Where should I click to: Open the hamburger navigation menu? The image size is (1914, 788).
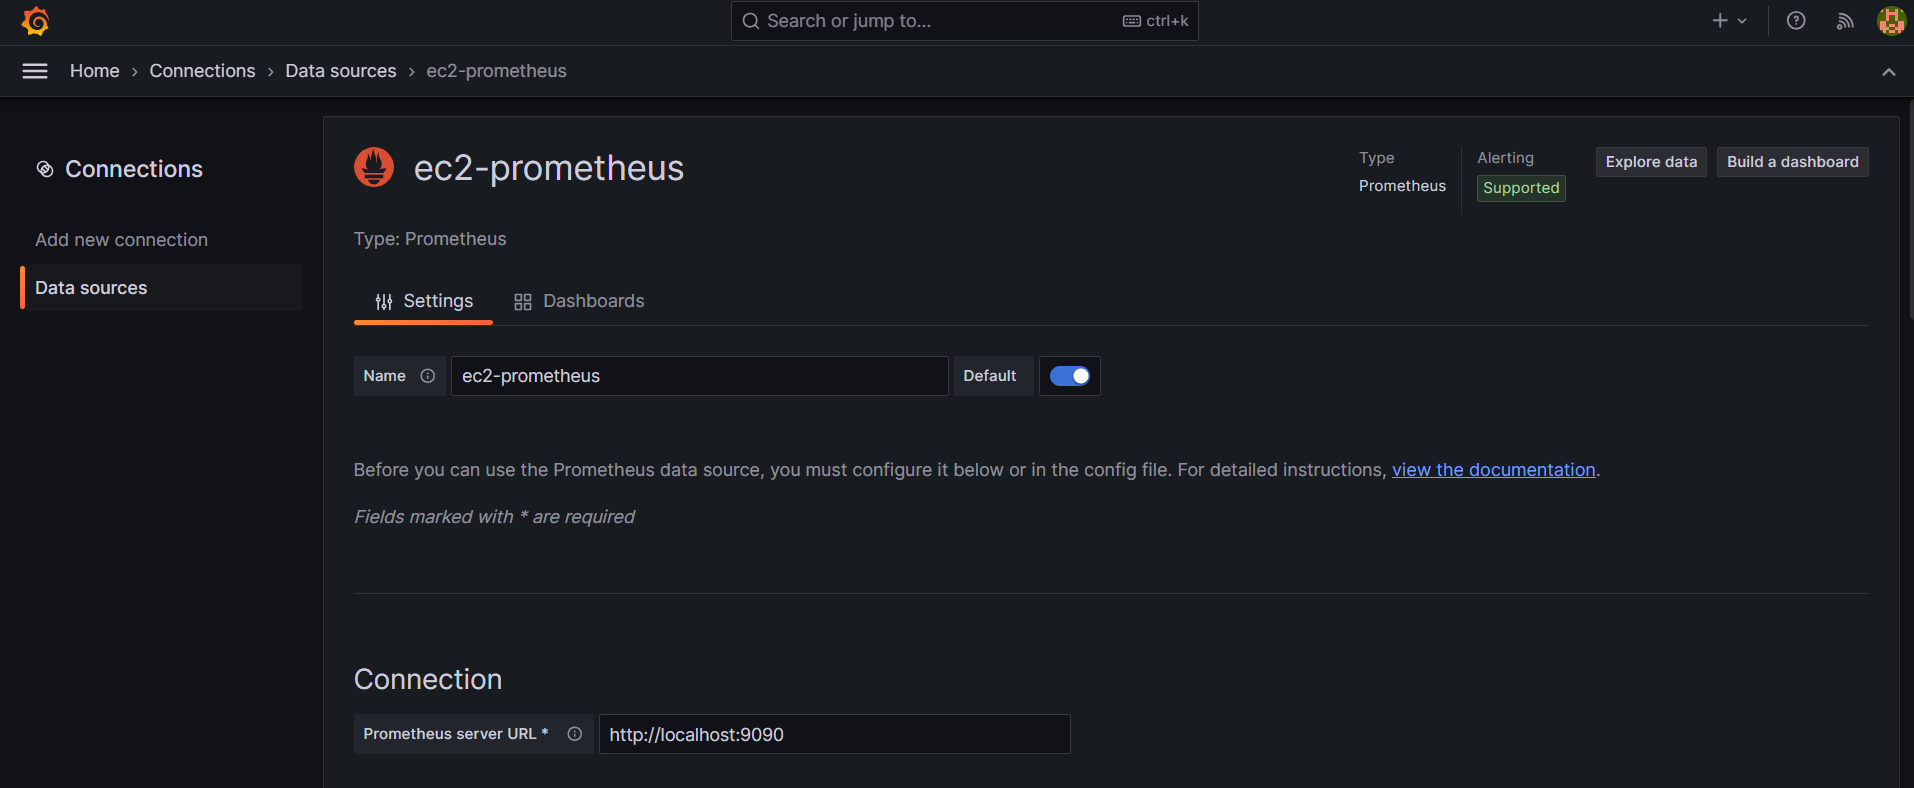pyautogui.click(x=35, y=71)
